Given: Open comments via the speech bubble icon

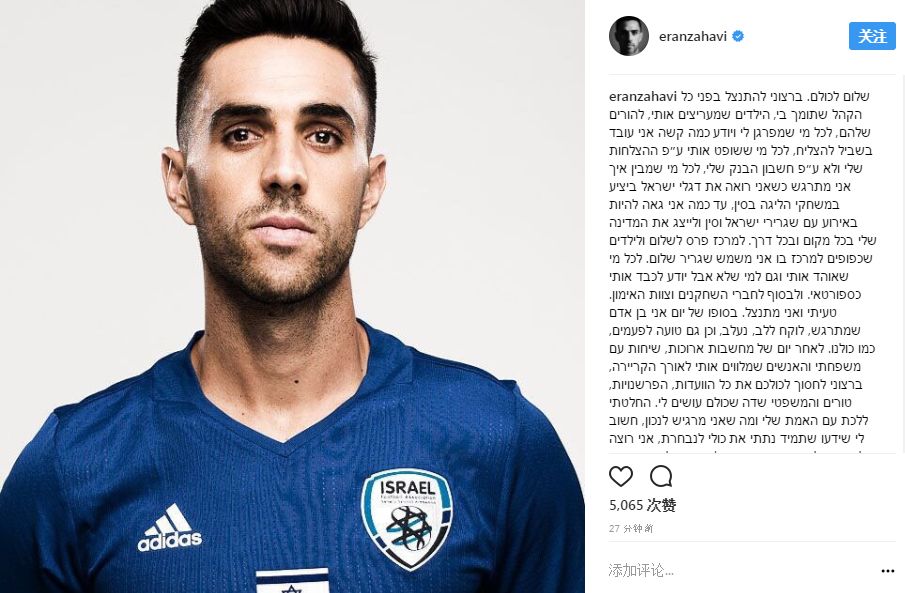Looking at the screenshot, I should 661,476.
